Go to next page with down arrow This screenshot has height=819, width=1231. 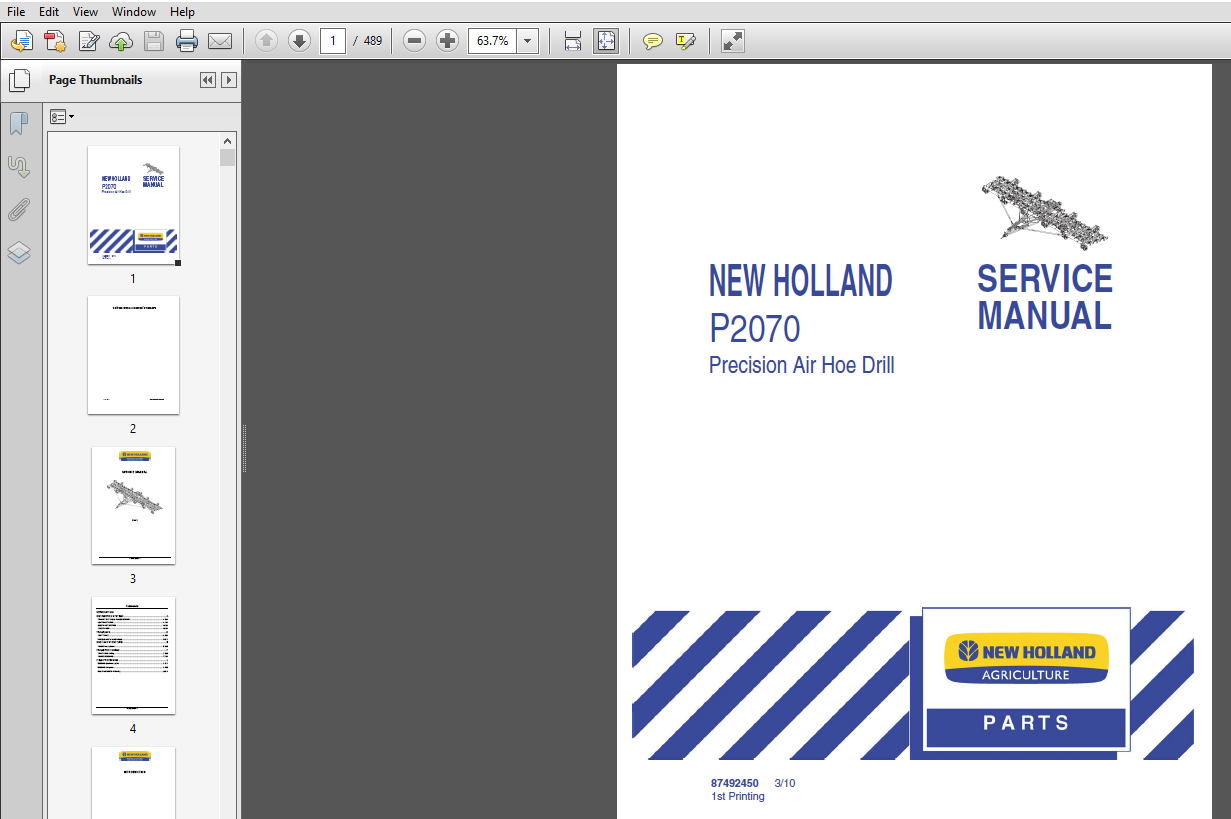[x=299, y=41]
